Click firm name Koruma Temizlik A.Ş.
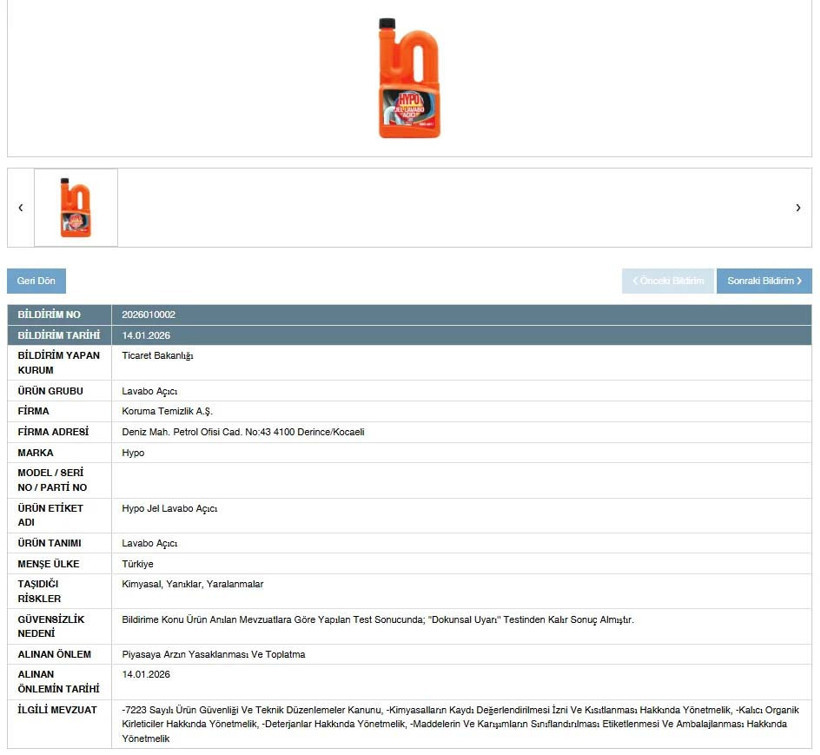The width and height of the screenshot is (820, 755). pos(167,411)
